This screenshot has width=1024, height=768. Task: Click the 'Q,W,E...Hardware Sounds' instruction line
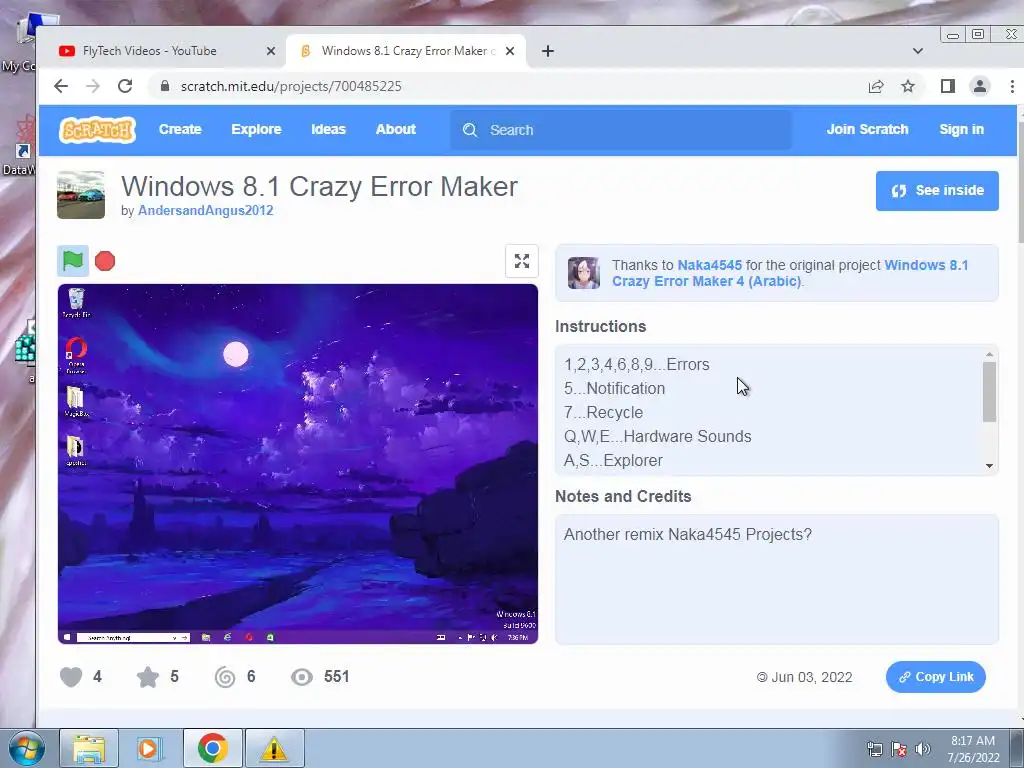pyautogui.click(x=658, y=436)
